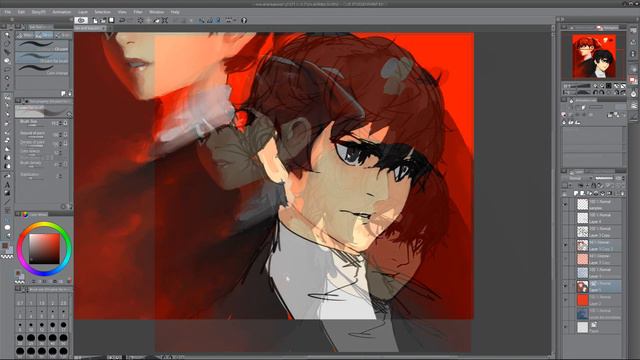This screenshot has height=360, width=640.
Task: Switch to the India ink sub tool group tab
Action: (62, 35)
